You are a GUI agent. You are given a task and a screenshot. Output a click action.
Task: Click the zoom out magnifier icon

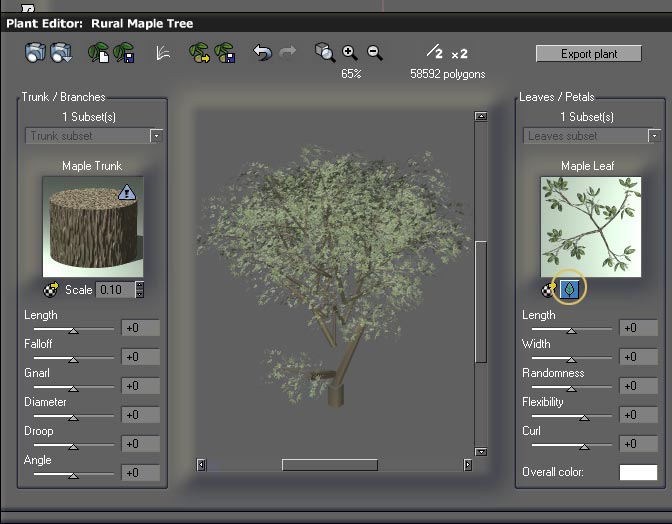point(374,53)
